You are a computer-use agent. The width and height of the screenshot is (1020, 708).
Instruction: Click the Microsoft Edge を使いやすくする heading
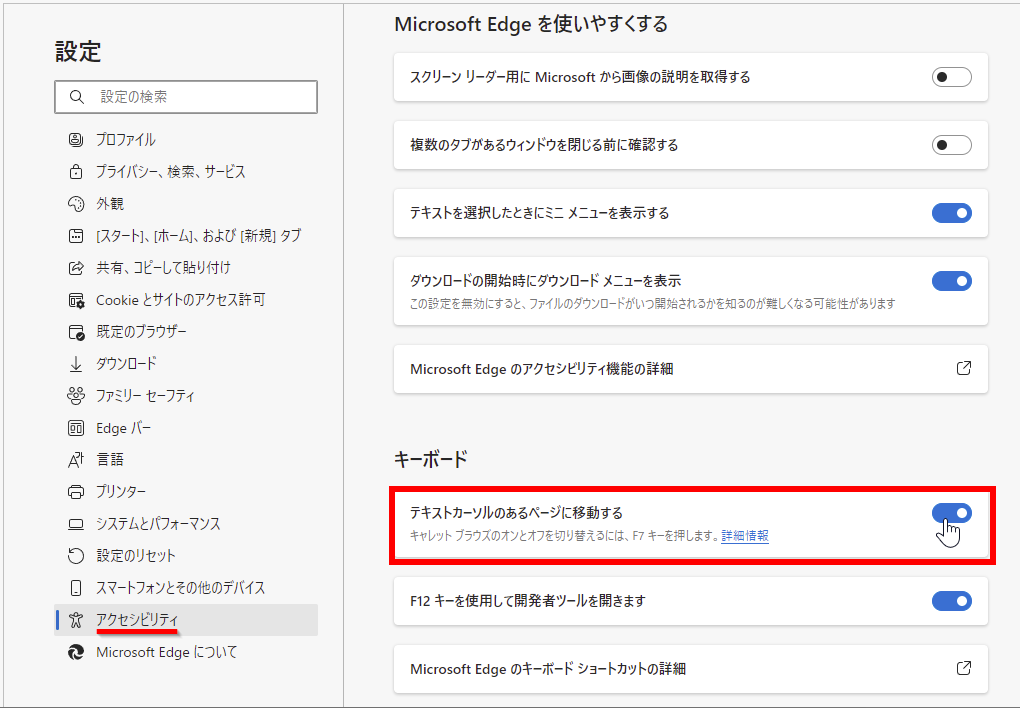click(531, 24)
